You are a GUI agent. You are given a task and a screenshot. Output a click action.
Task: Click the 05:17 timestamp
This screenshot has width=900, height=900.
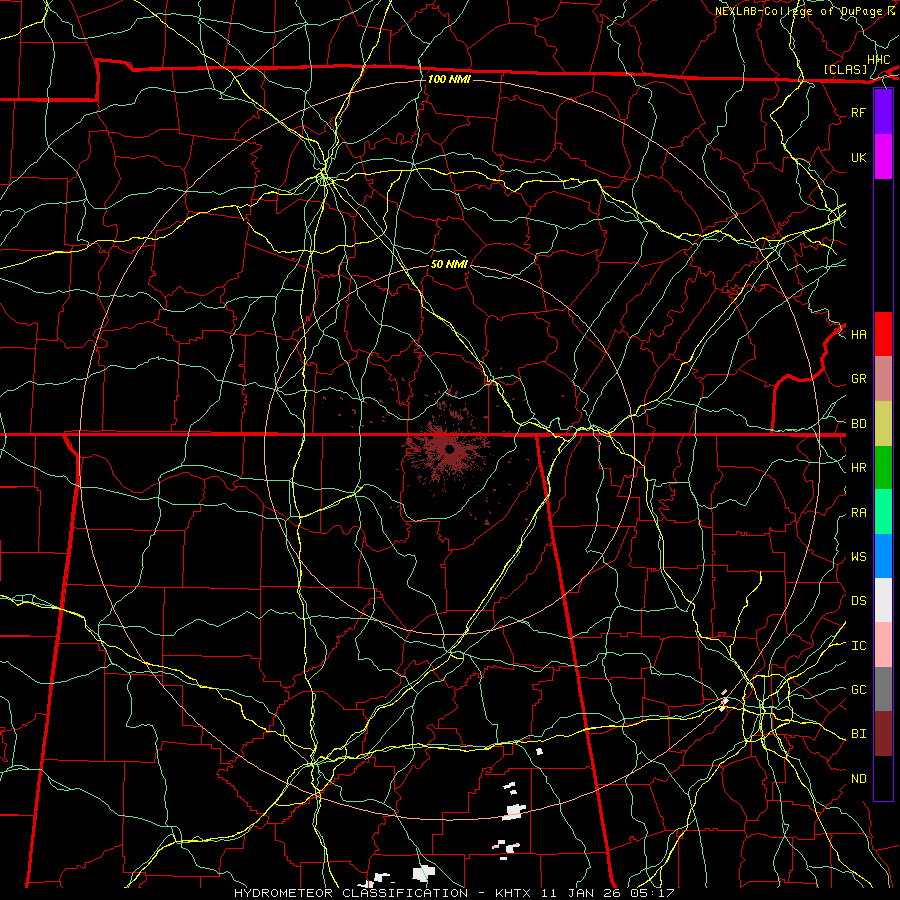pos(655,893)
